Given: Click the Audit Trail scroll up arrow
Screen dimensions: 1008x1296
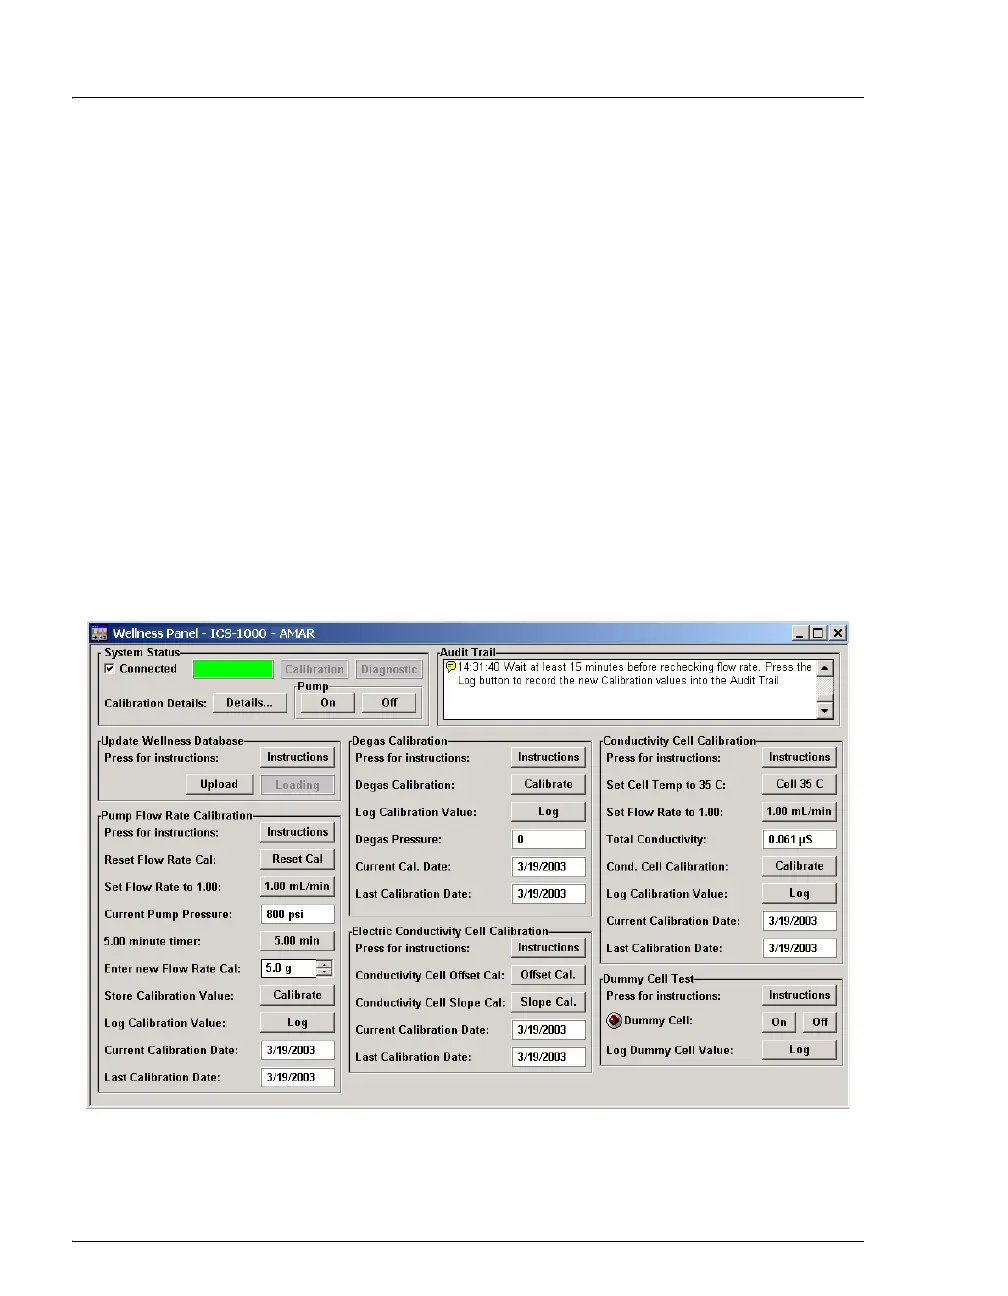Looking at the screenshot, I should coord(825,668).
